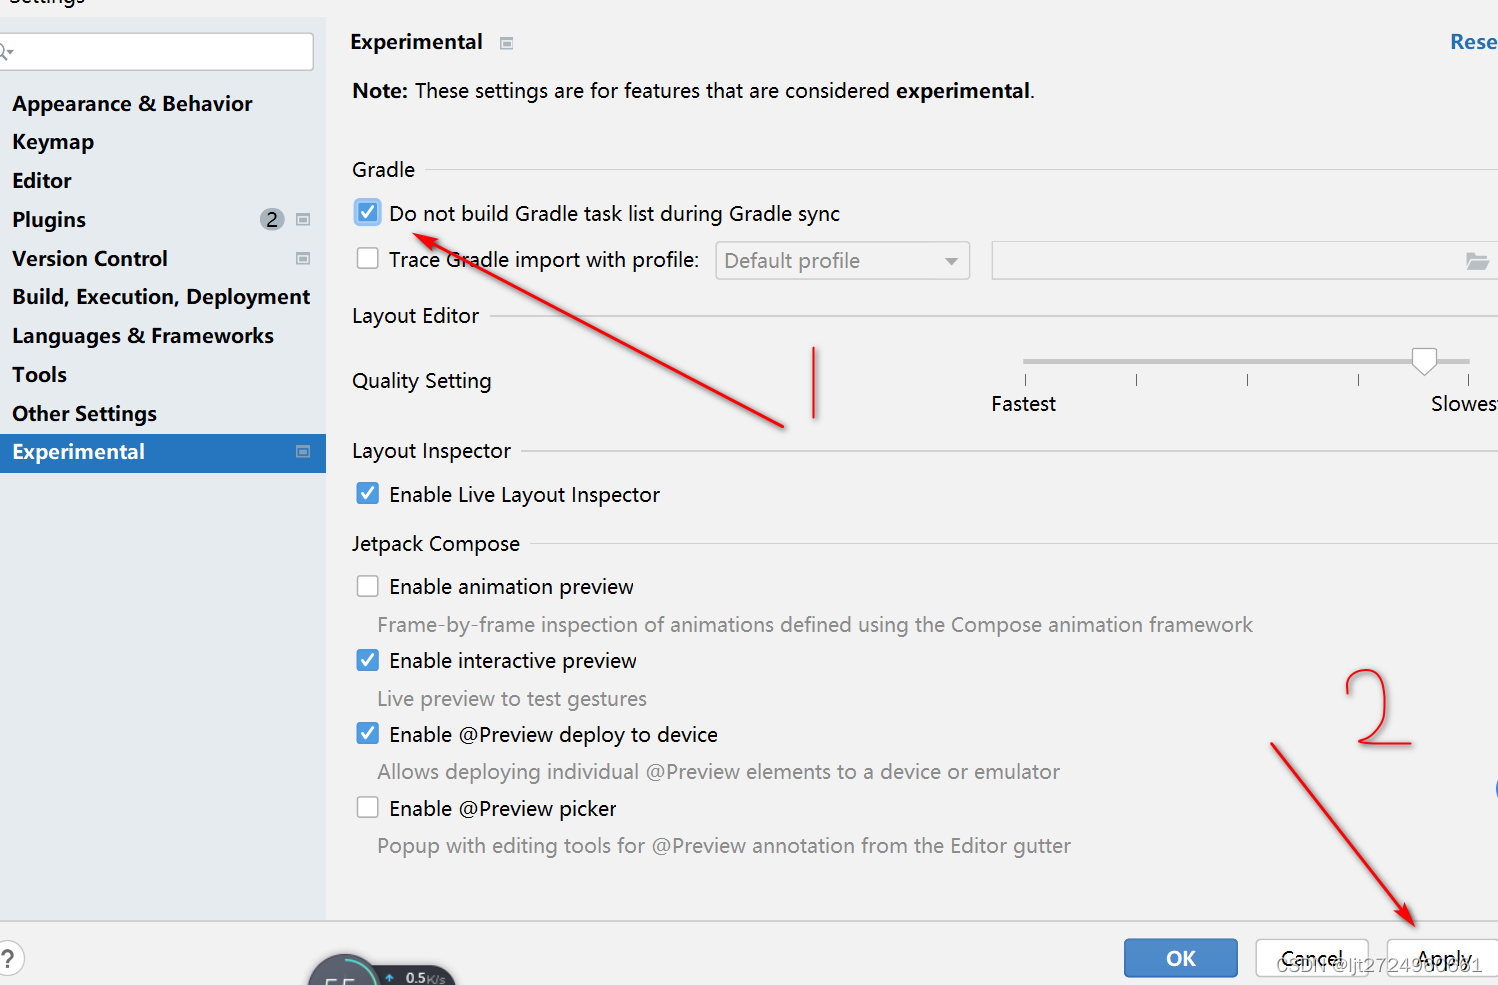Switch to Appearance & Behavior settings
This screenshot has height=985, width=1498.
[131, 103]
